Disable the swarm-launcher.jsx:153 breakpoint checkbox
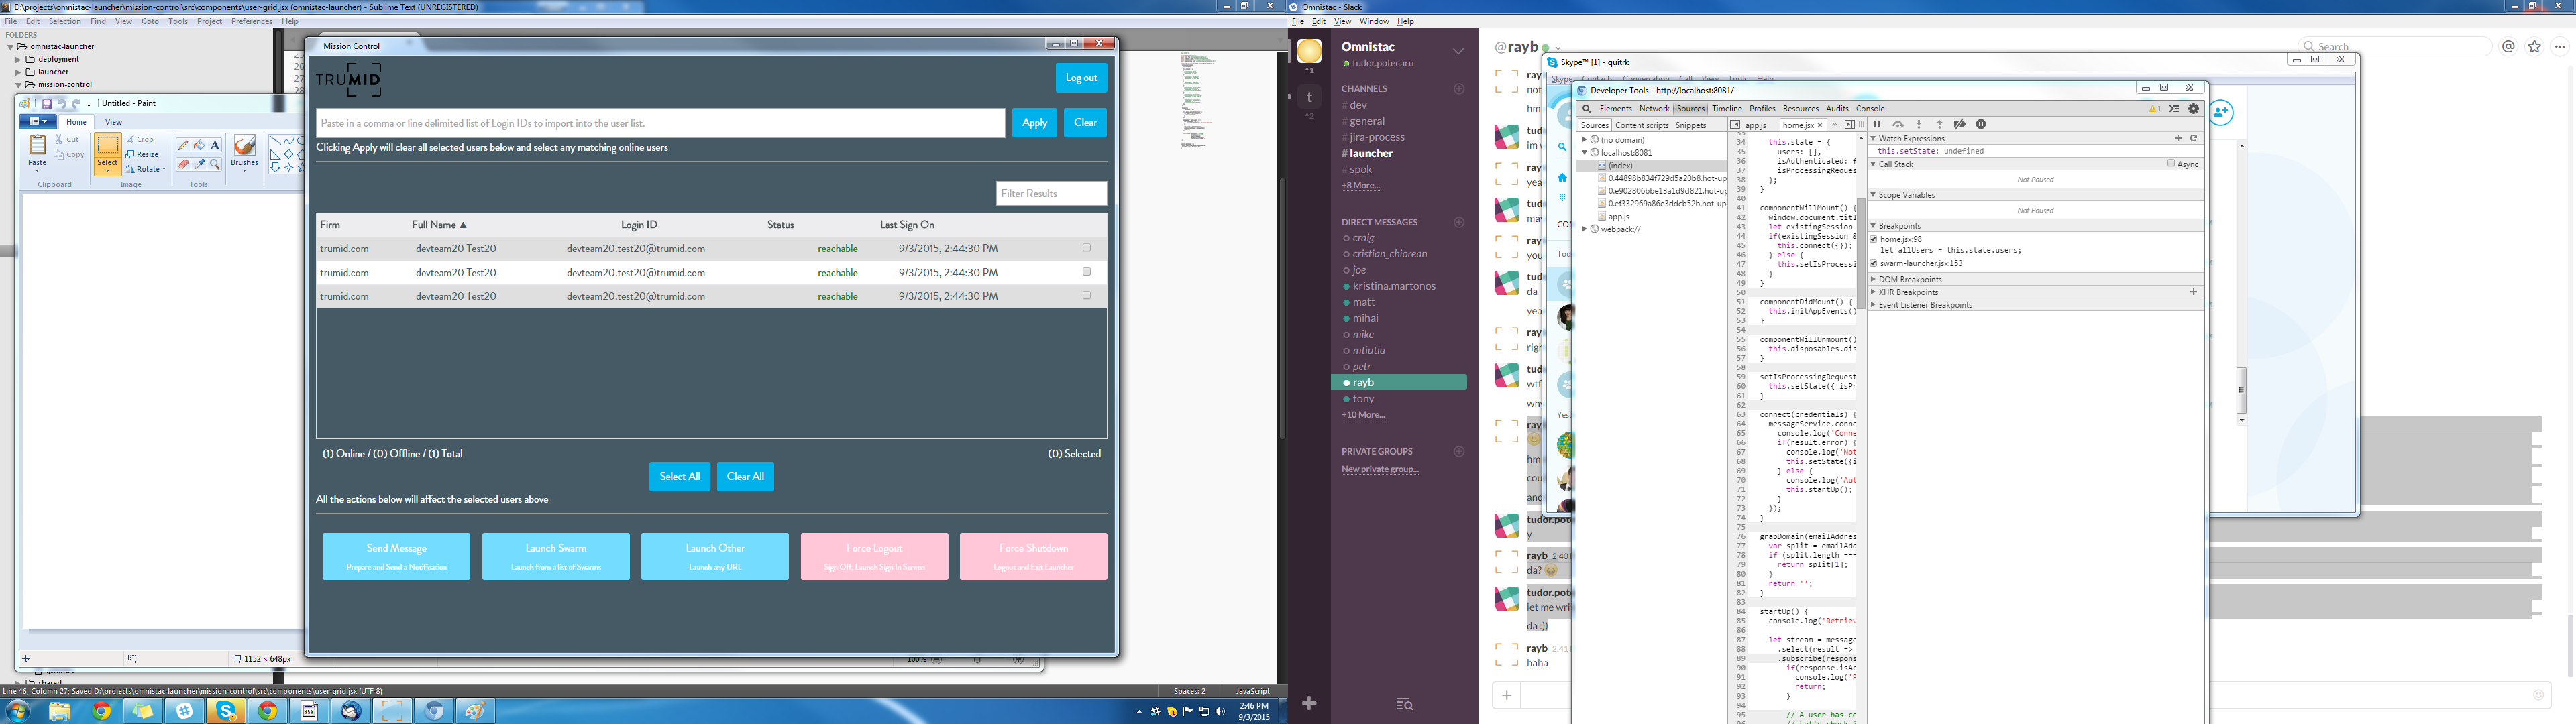Screen dimensions: 2576x724 [x=1874, y=263]
